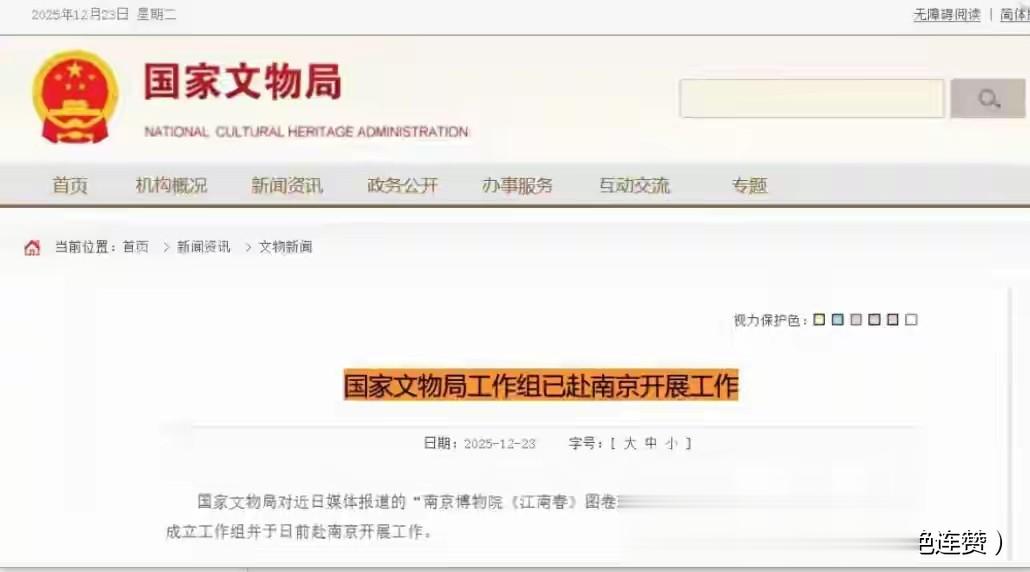Open the 政务公开 menu item
1030x572 pixels.
(403, 185)
